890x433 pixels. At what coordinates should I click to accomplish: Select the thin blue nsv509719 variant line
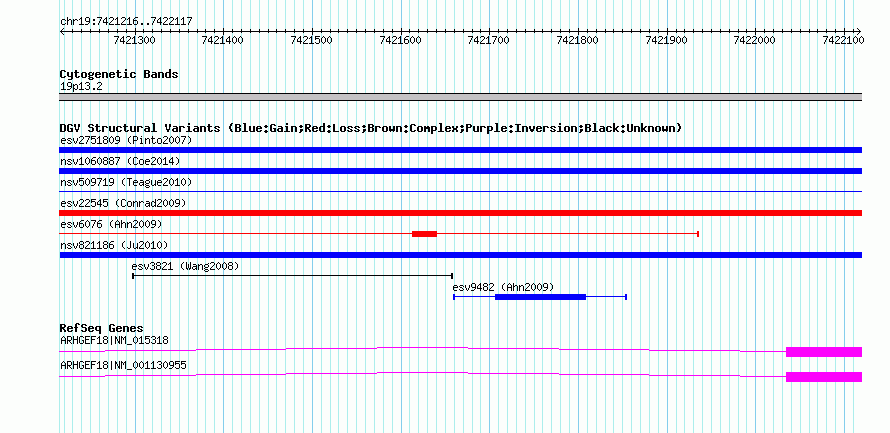coord(460,192)
